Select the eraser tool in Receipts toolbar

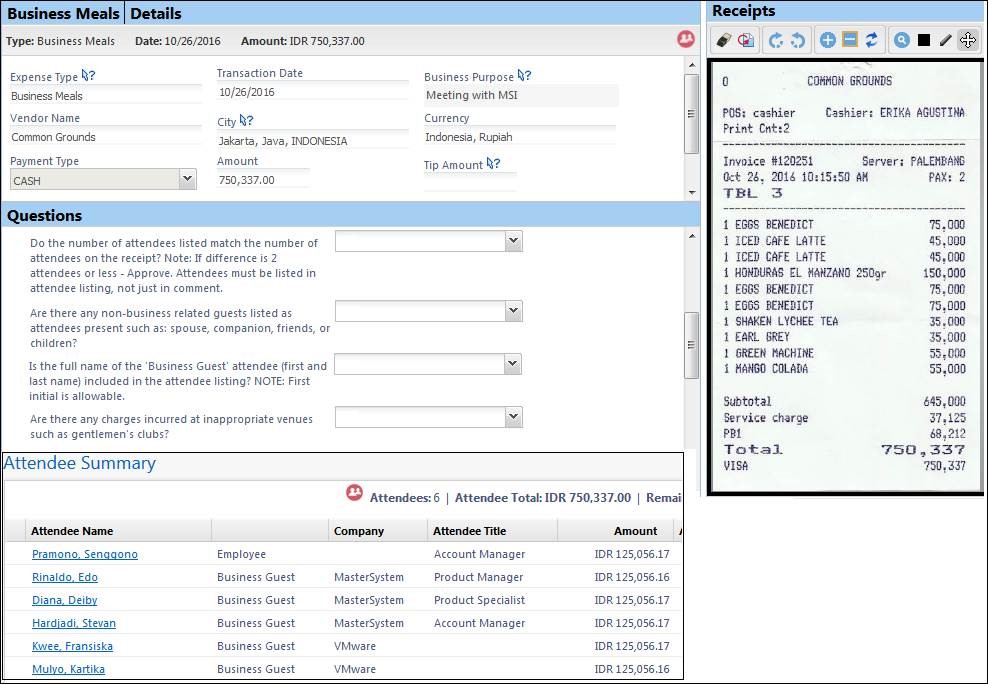pos(723,41)
